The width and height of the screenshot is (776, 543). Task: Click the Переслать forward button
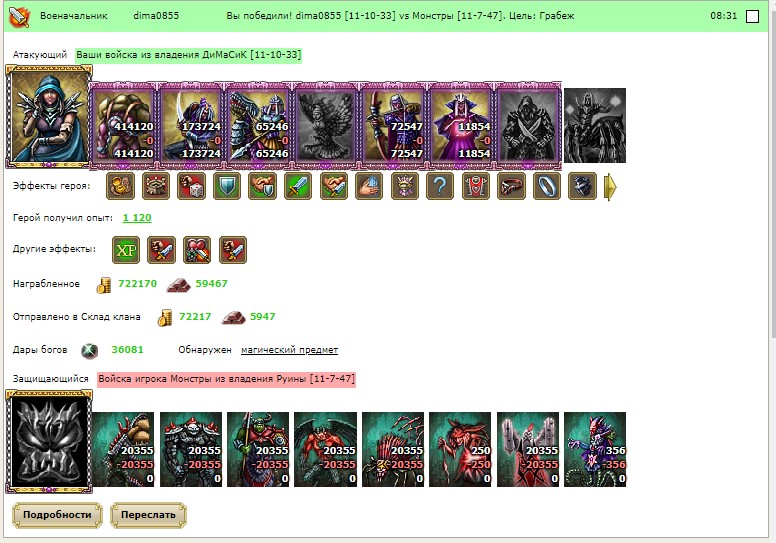[x=148, y=515]
